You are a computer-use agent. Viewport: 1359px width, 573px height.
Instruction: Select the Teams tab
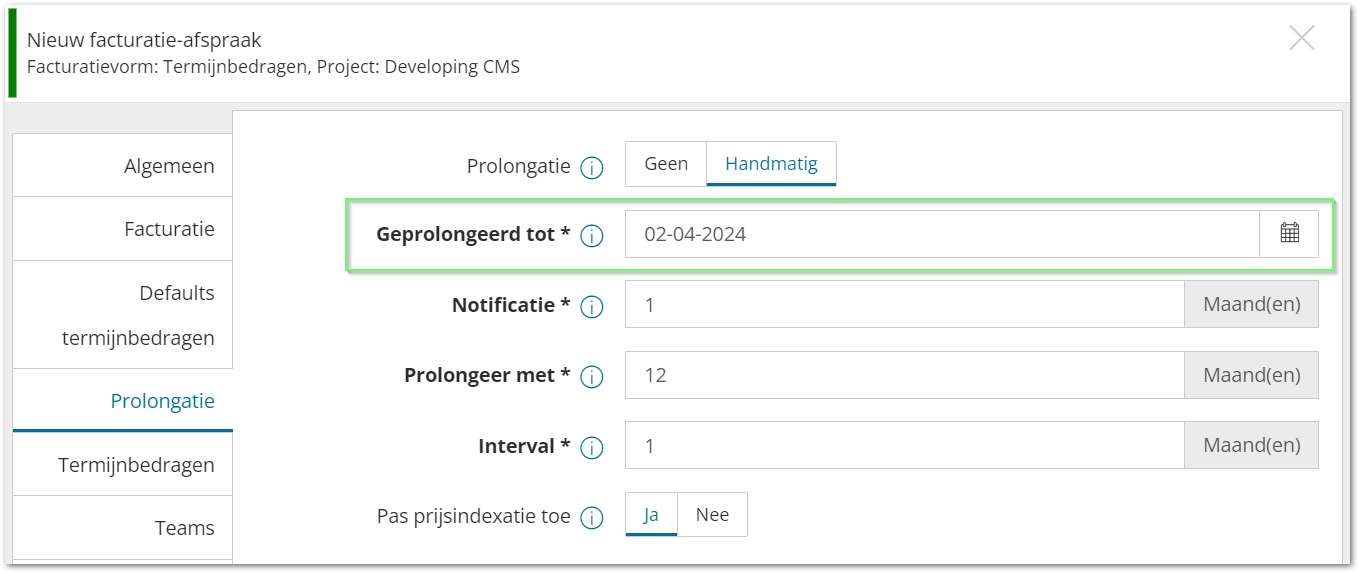click(x=123, y=528)
